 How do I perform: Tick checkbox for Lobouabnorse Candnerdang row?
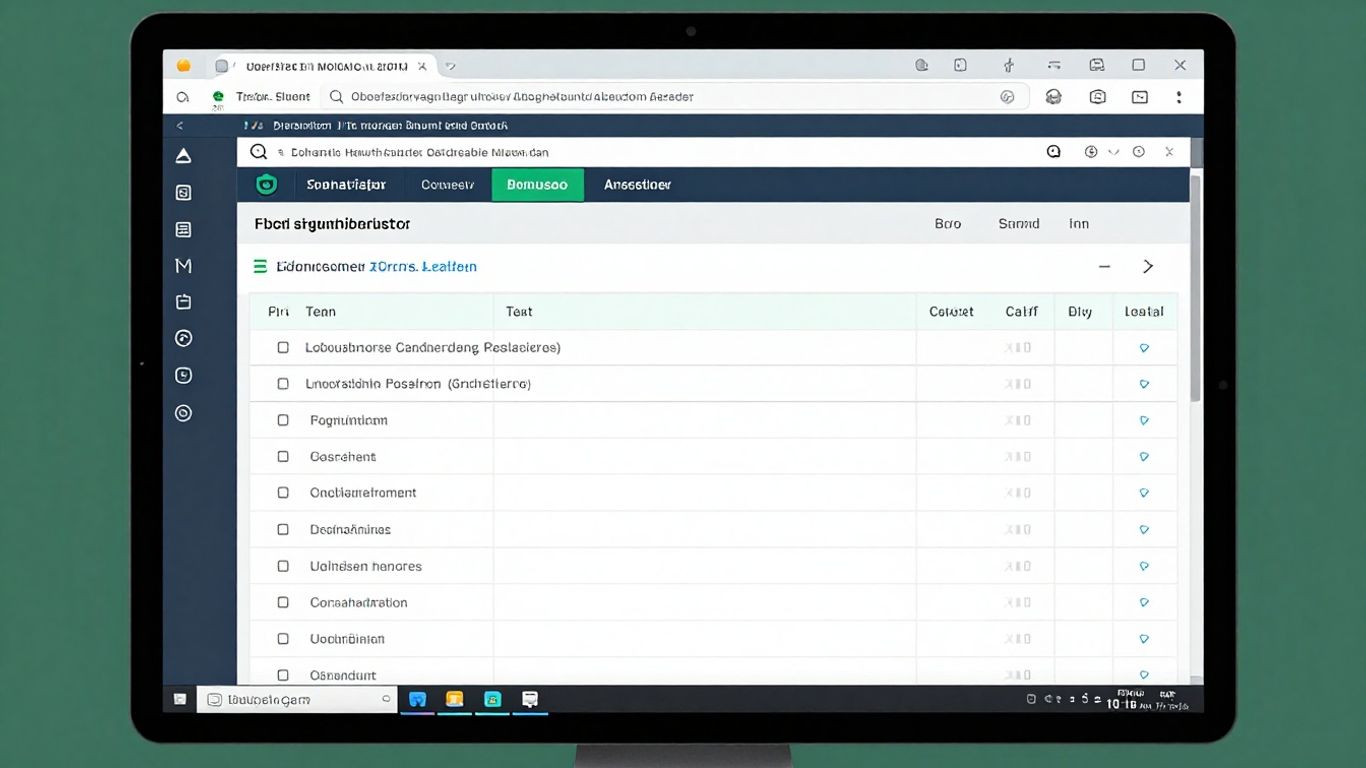pyautogui.click(x=283, y=348)
